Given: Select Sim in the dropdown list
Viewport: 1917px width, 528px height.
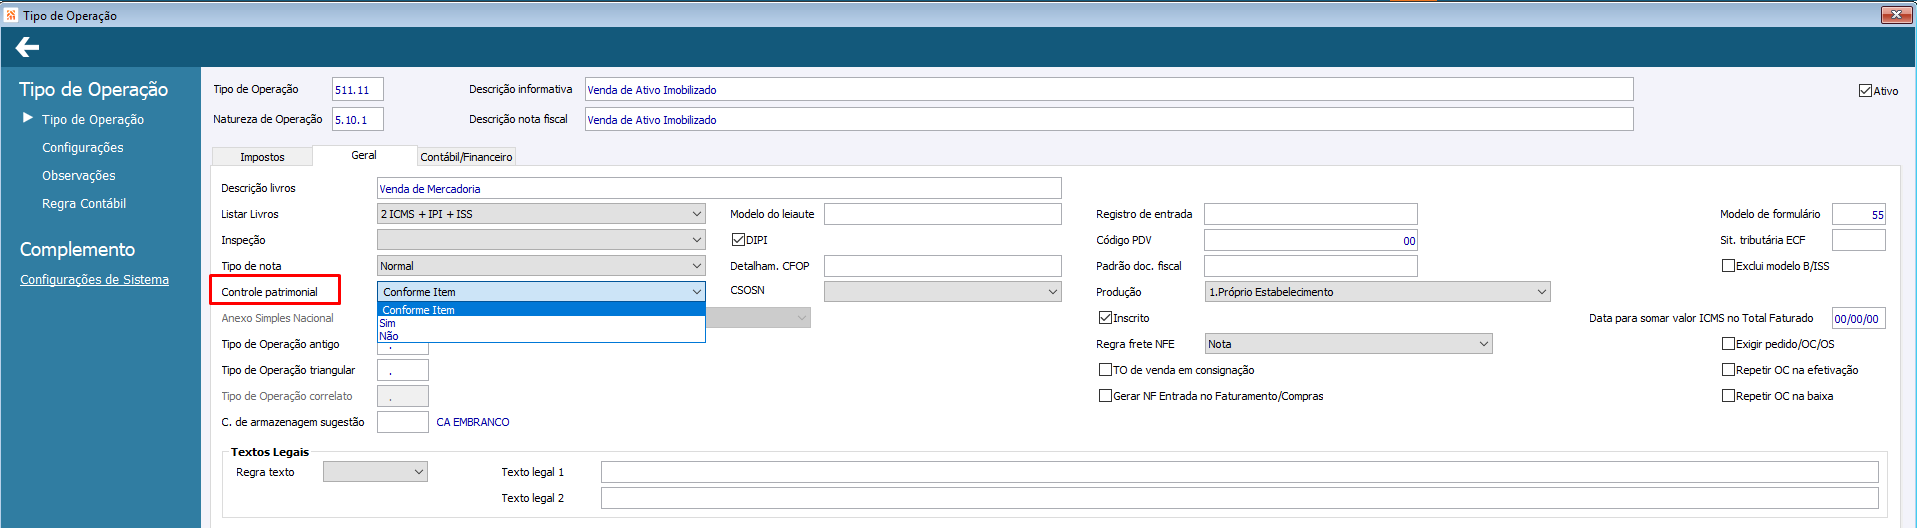Looking at the screenshot, I should click(x=541, y=323).
